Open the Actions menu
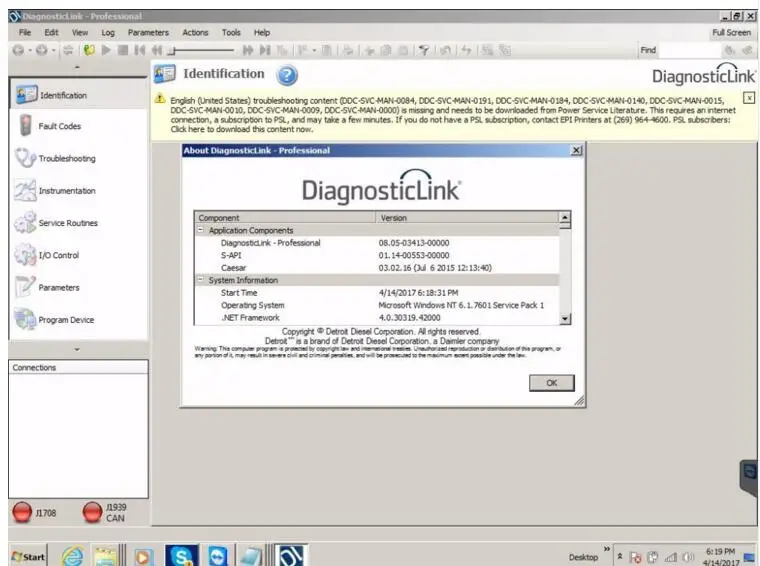Viewport: 760px width, 566px height. (x=195, y=32)
